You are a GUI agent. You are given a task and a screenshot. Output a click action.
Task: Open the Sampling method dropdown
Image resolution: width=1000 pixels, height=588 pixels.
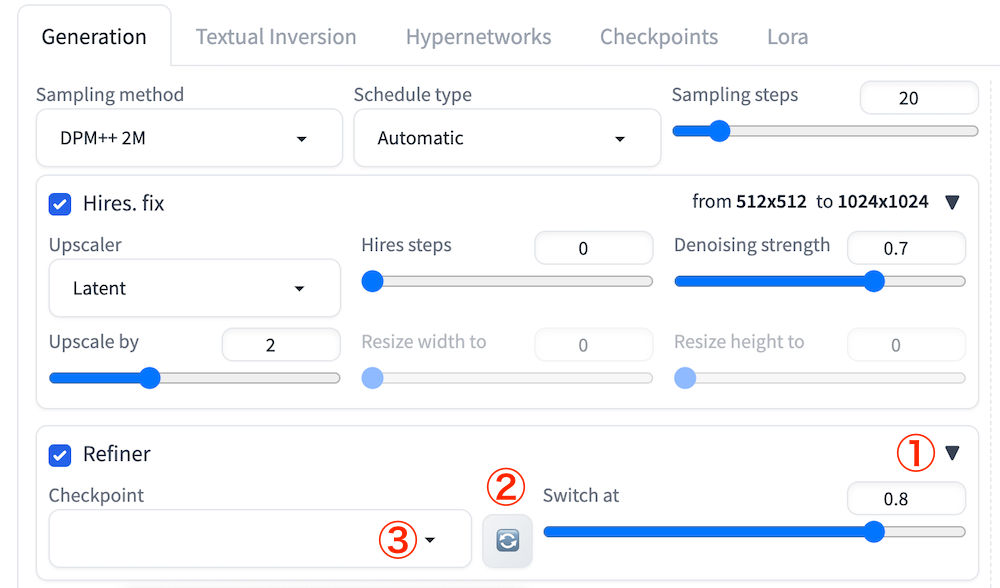[189, 138]
